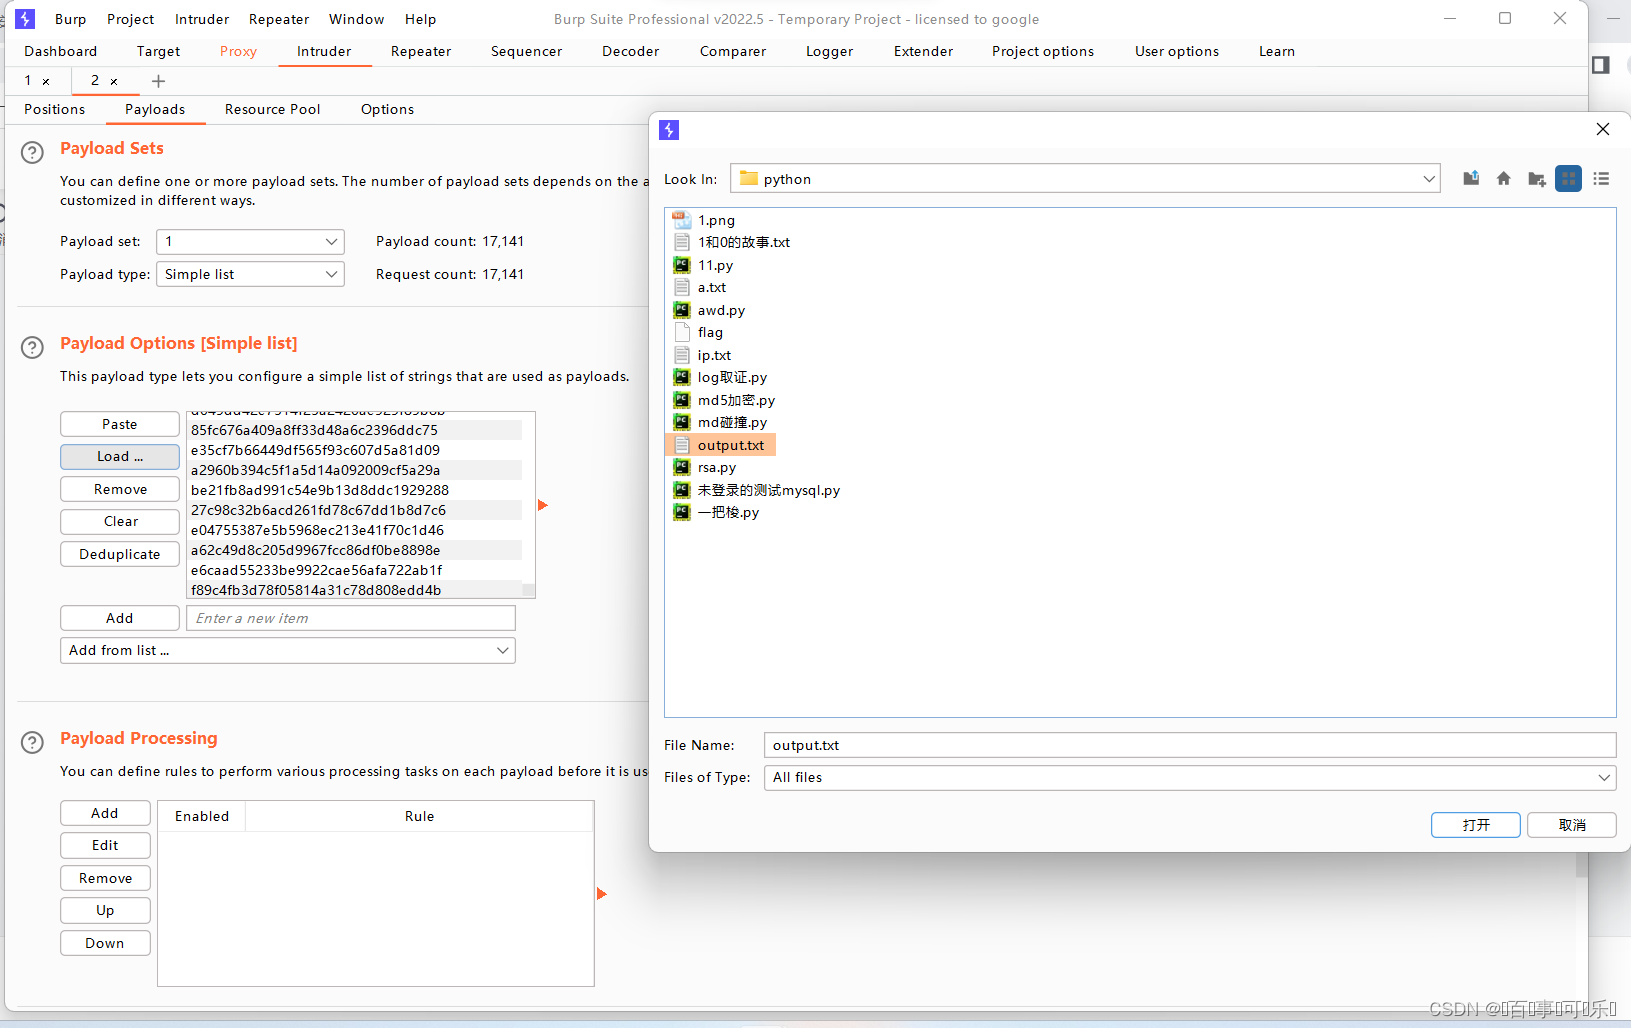The height and width of the screenshot is (1028, 1631).
Task: Open help for Payload Processing
Action: [x=32, y=742]
